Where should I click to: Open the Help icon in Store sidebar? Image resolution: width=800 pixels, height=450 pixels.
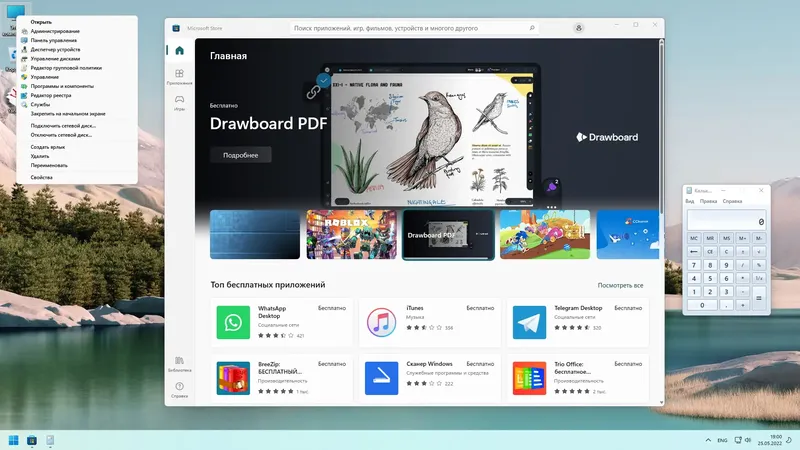[180, 389]
